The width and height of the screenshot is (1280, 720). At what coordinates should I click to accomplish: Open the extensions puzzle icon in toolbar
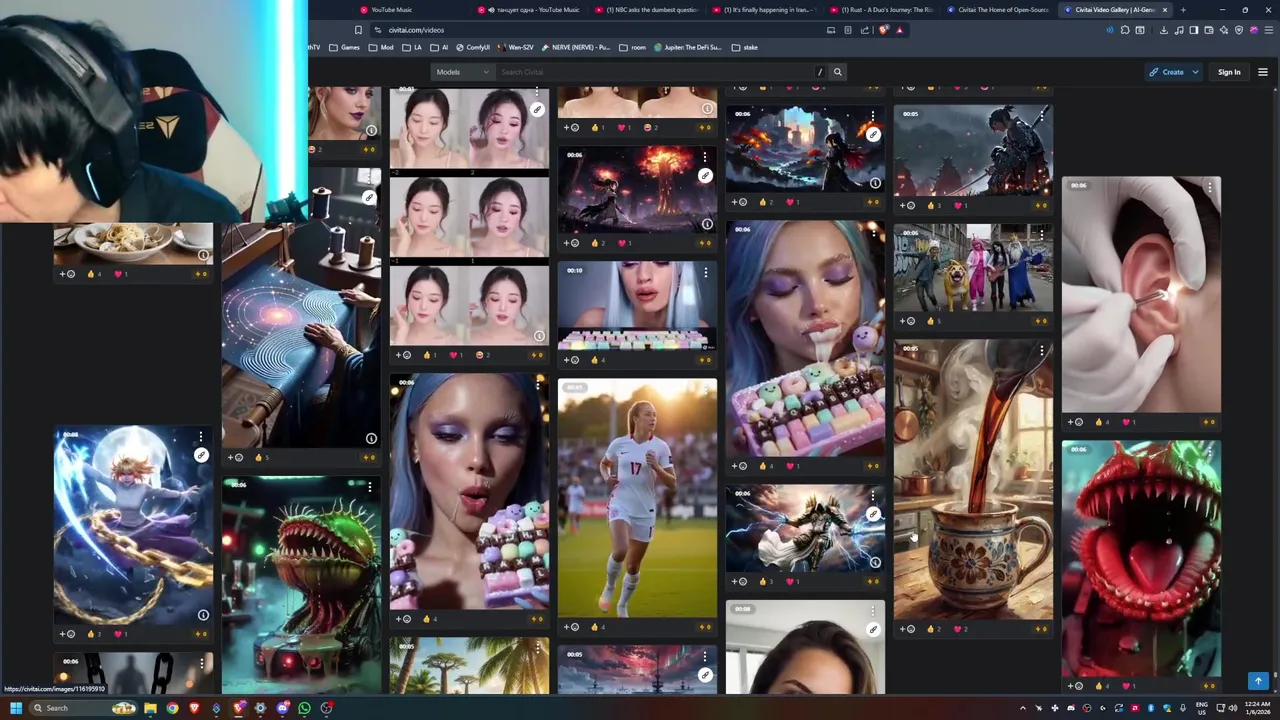(1125, 30)
